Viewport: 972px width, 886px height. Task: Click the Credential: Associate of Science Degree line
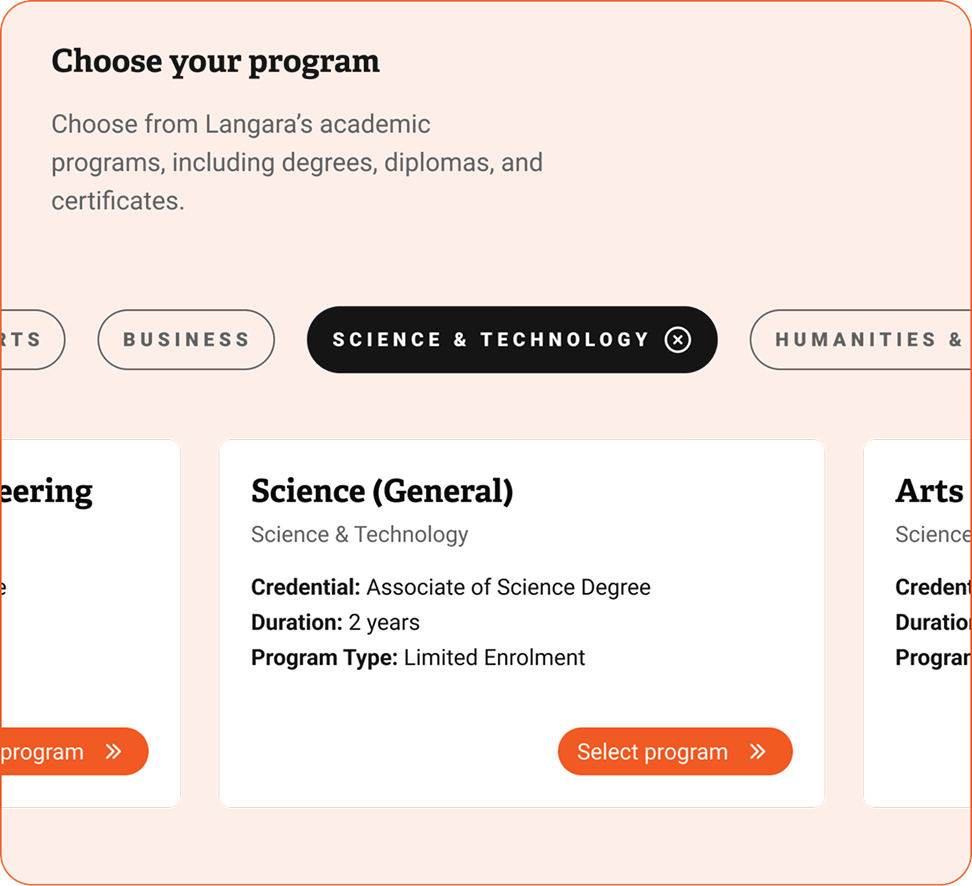click(451, 587)
